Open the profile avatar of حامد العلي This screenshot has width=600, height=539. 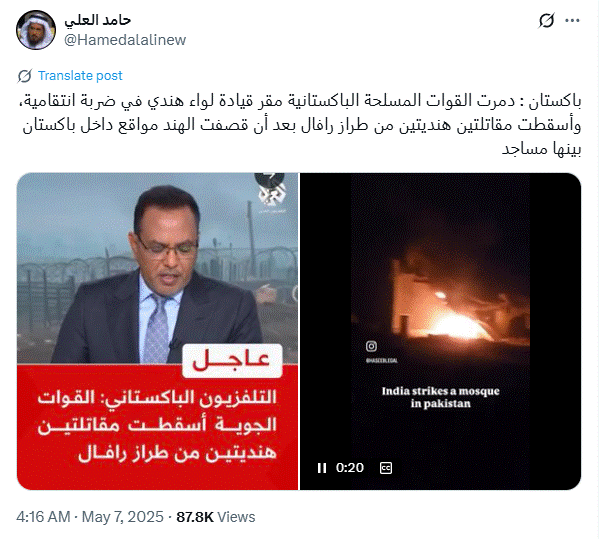pyautogui.click(x=36, y=30)
